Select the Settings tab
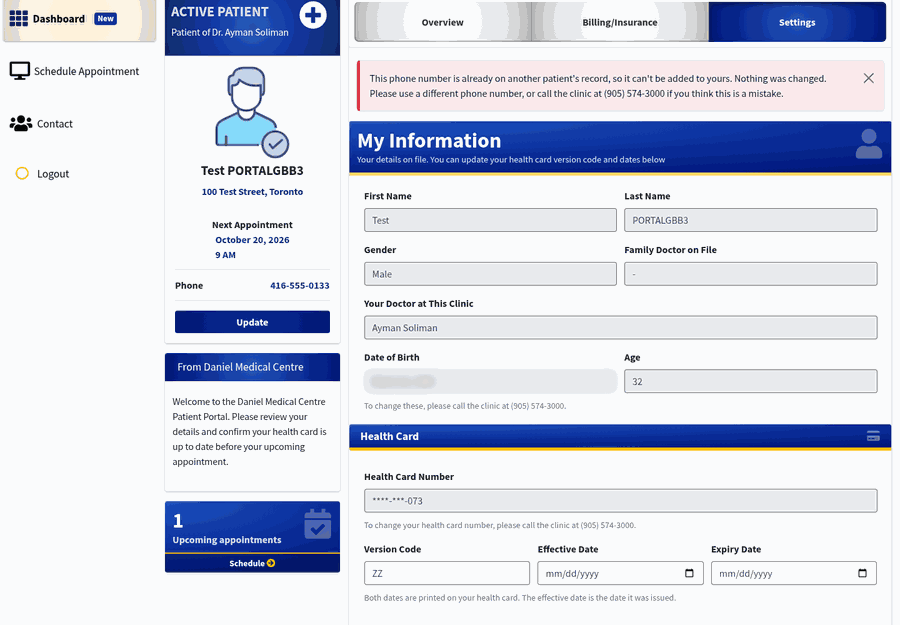The width and height of the screenshot is (900, 625). point(797,22)
